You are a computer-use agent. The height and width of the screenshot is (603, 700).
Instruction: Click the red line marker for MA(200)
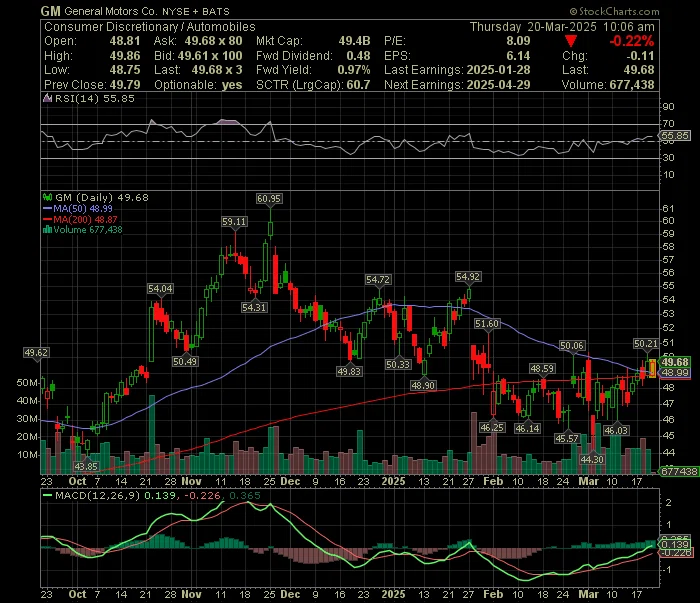pyautogui.click(x=47, y=220)
